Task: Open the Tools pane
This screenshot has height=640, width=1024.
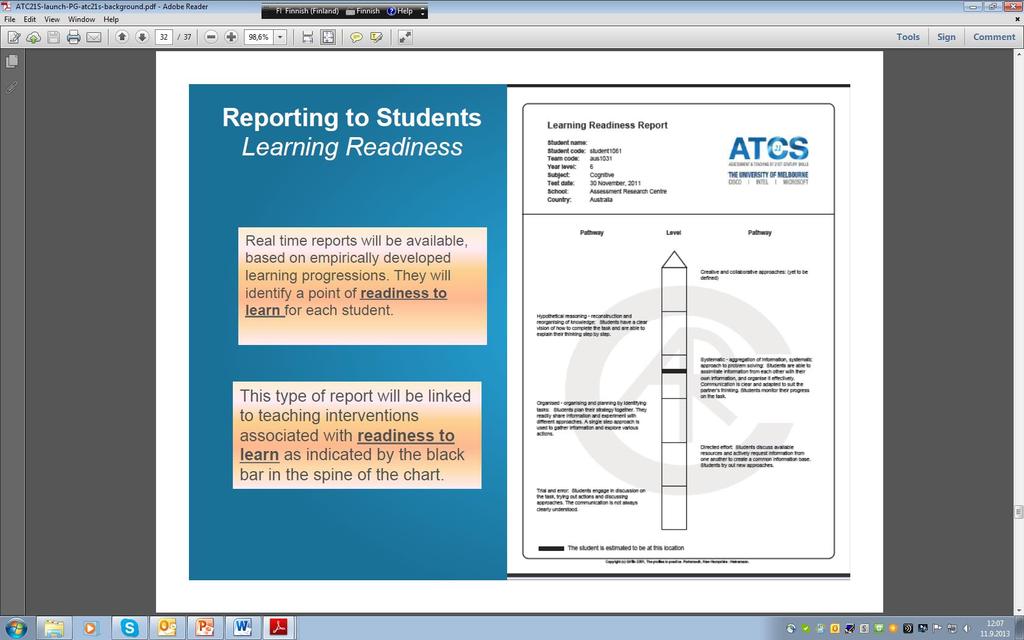Action: tap(908, 37)
